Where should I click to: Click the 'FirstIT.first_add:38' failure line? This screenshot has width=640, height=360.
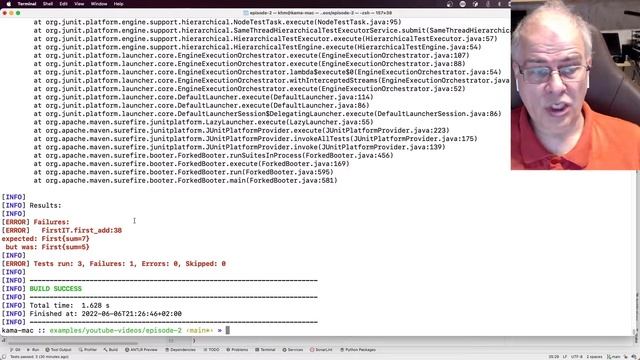pyautogui.click(x=82, y=230)
